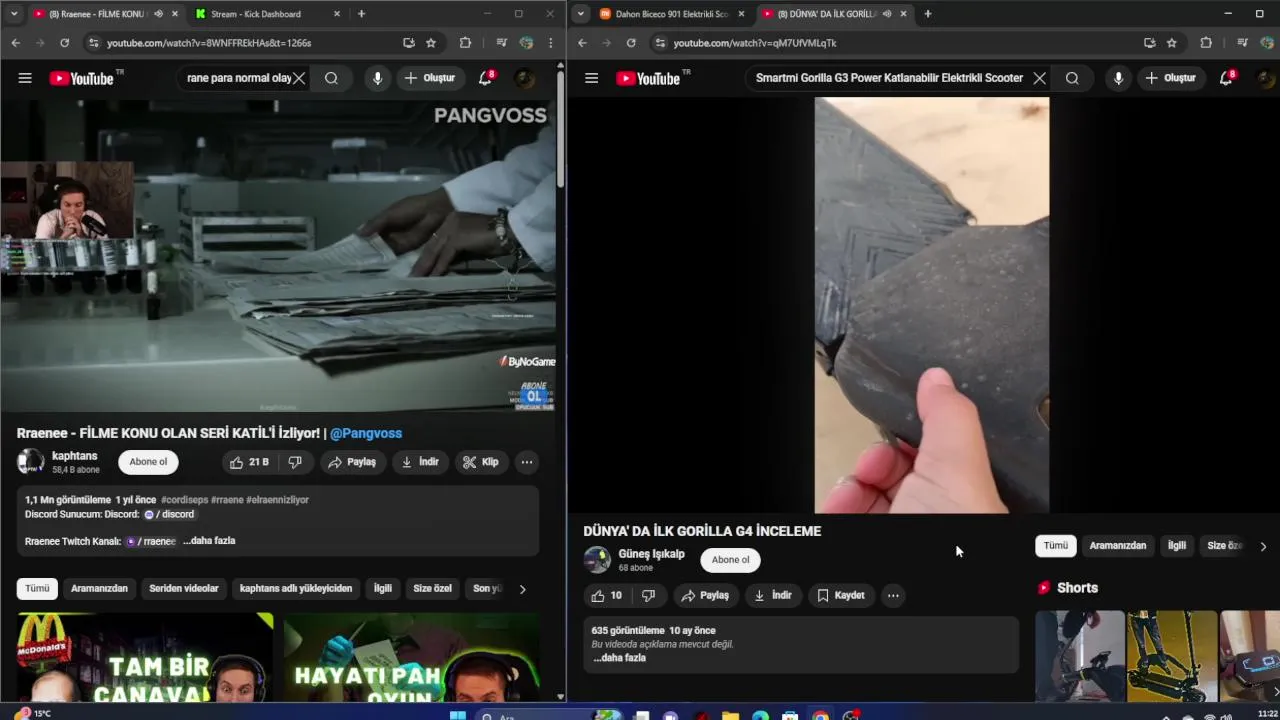Create a clip with Klip button
The image size is (1280, 720).
(x=480, y=462)
